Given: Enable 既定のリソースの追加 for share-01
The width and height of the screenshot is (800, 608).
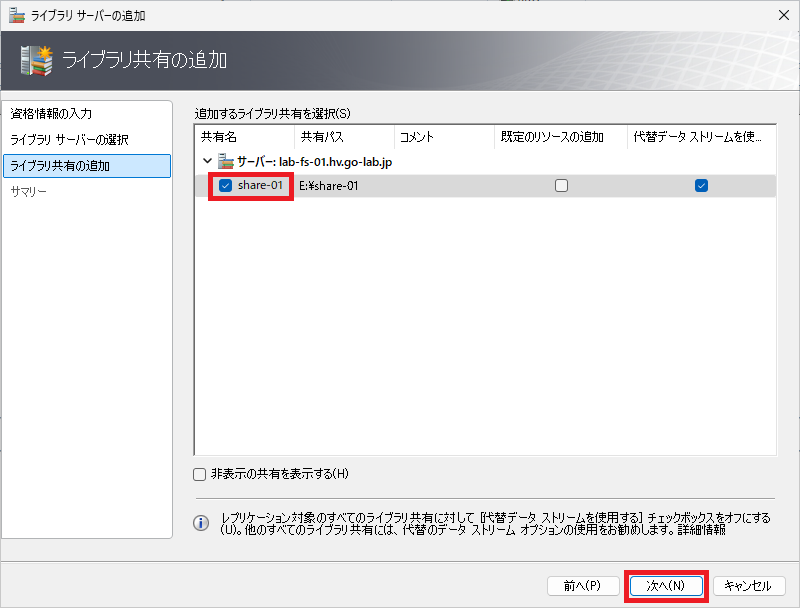Looking at the screenshot, I should [x=561, y=186].
